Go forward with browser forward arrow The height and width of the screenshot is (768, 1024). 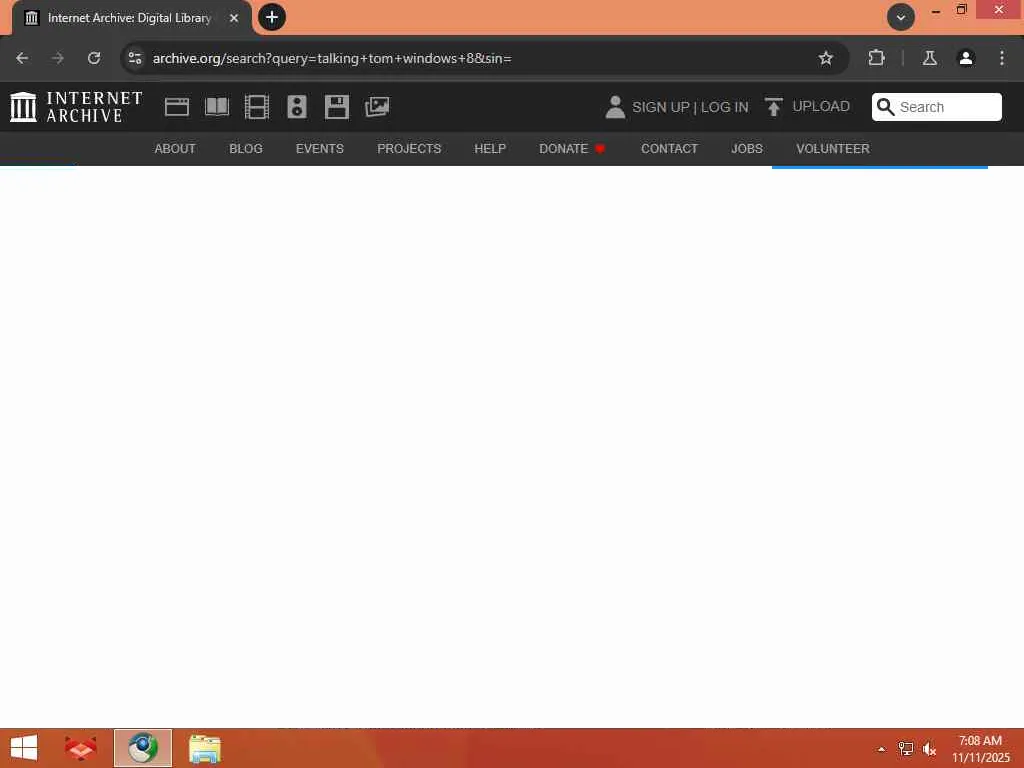click(57, 58)
